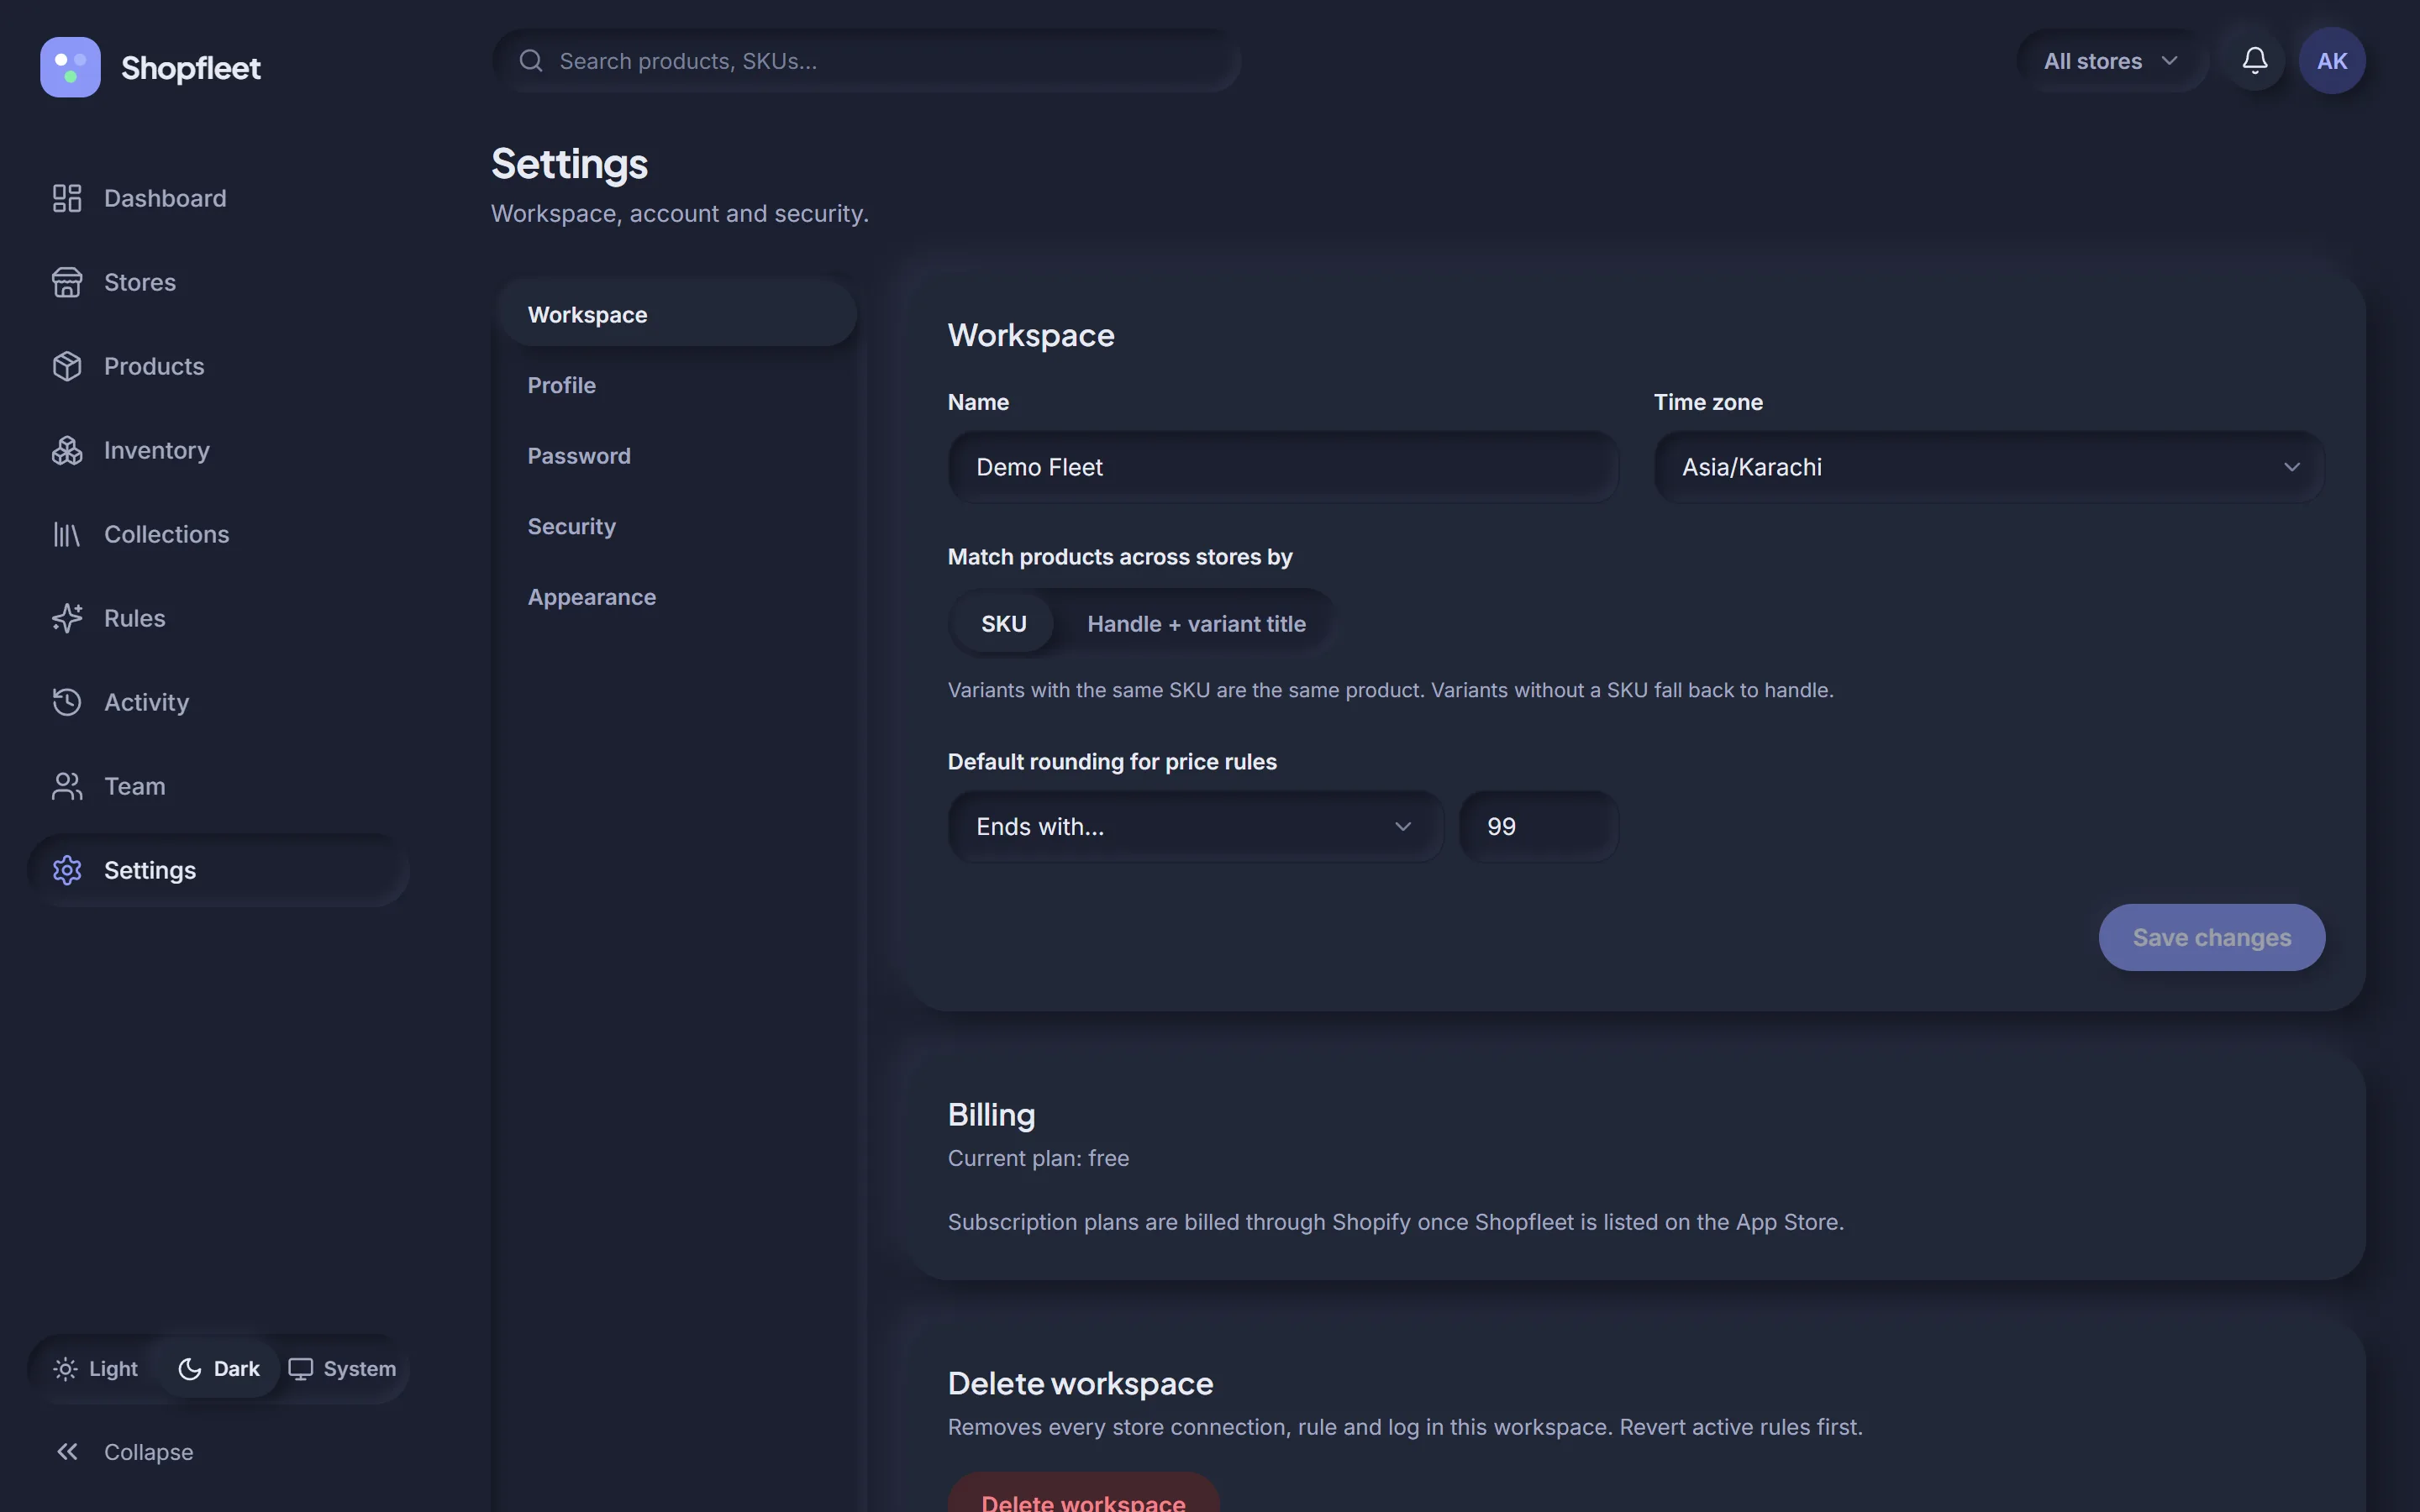Viewport: 2420px width, 1512px height.
Task: Open the Team page
Action: pos(218,786)
